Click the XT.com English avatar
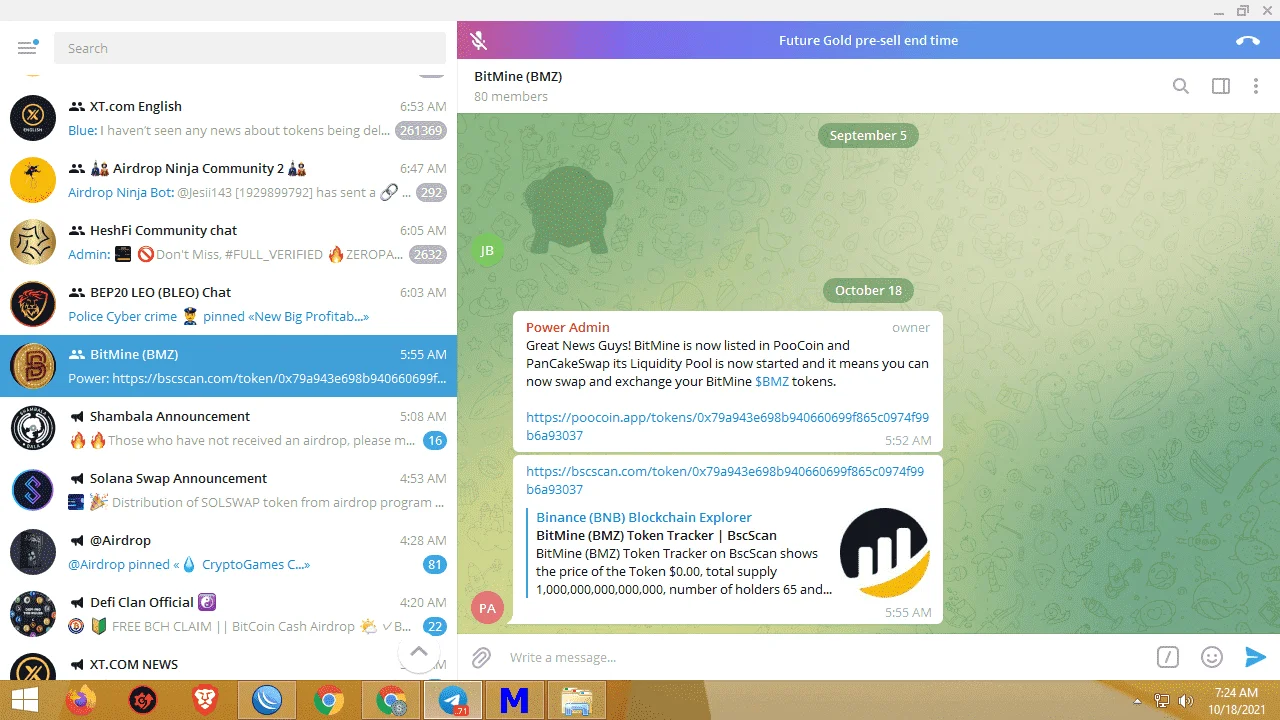This screenshot has height=720, width=1280. [33, 118]
